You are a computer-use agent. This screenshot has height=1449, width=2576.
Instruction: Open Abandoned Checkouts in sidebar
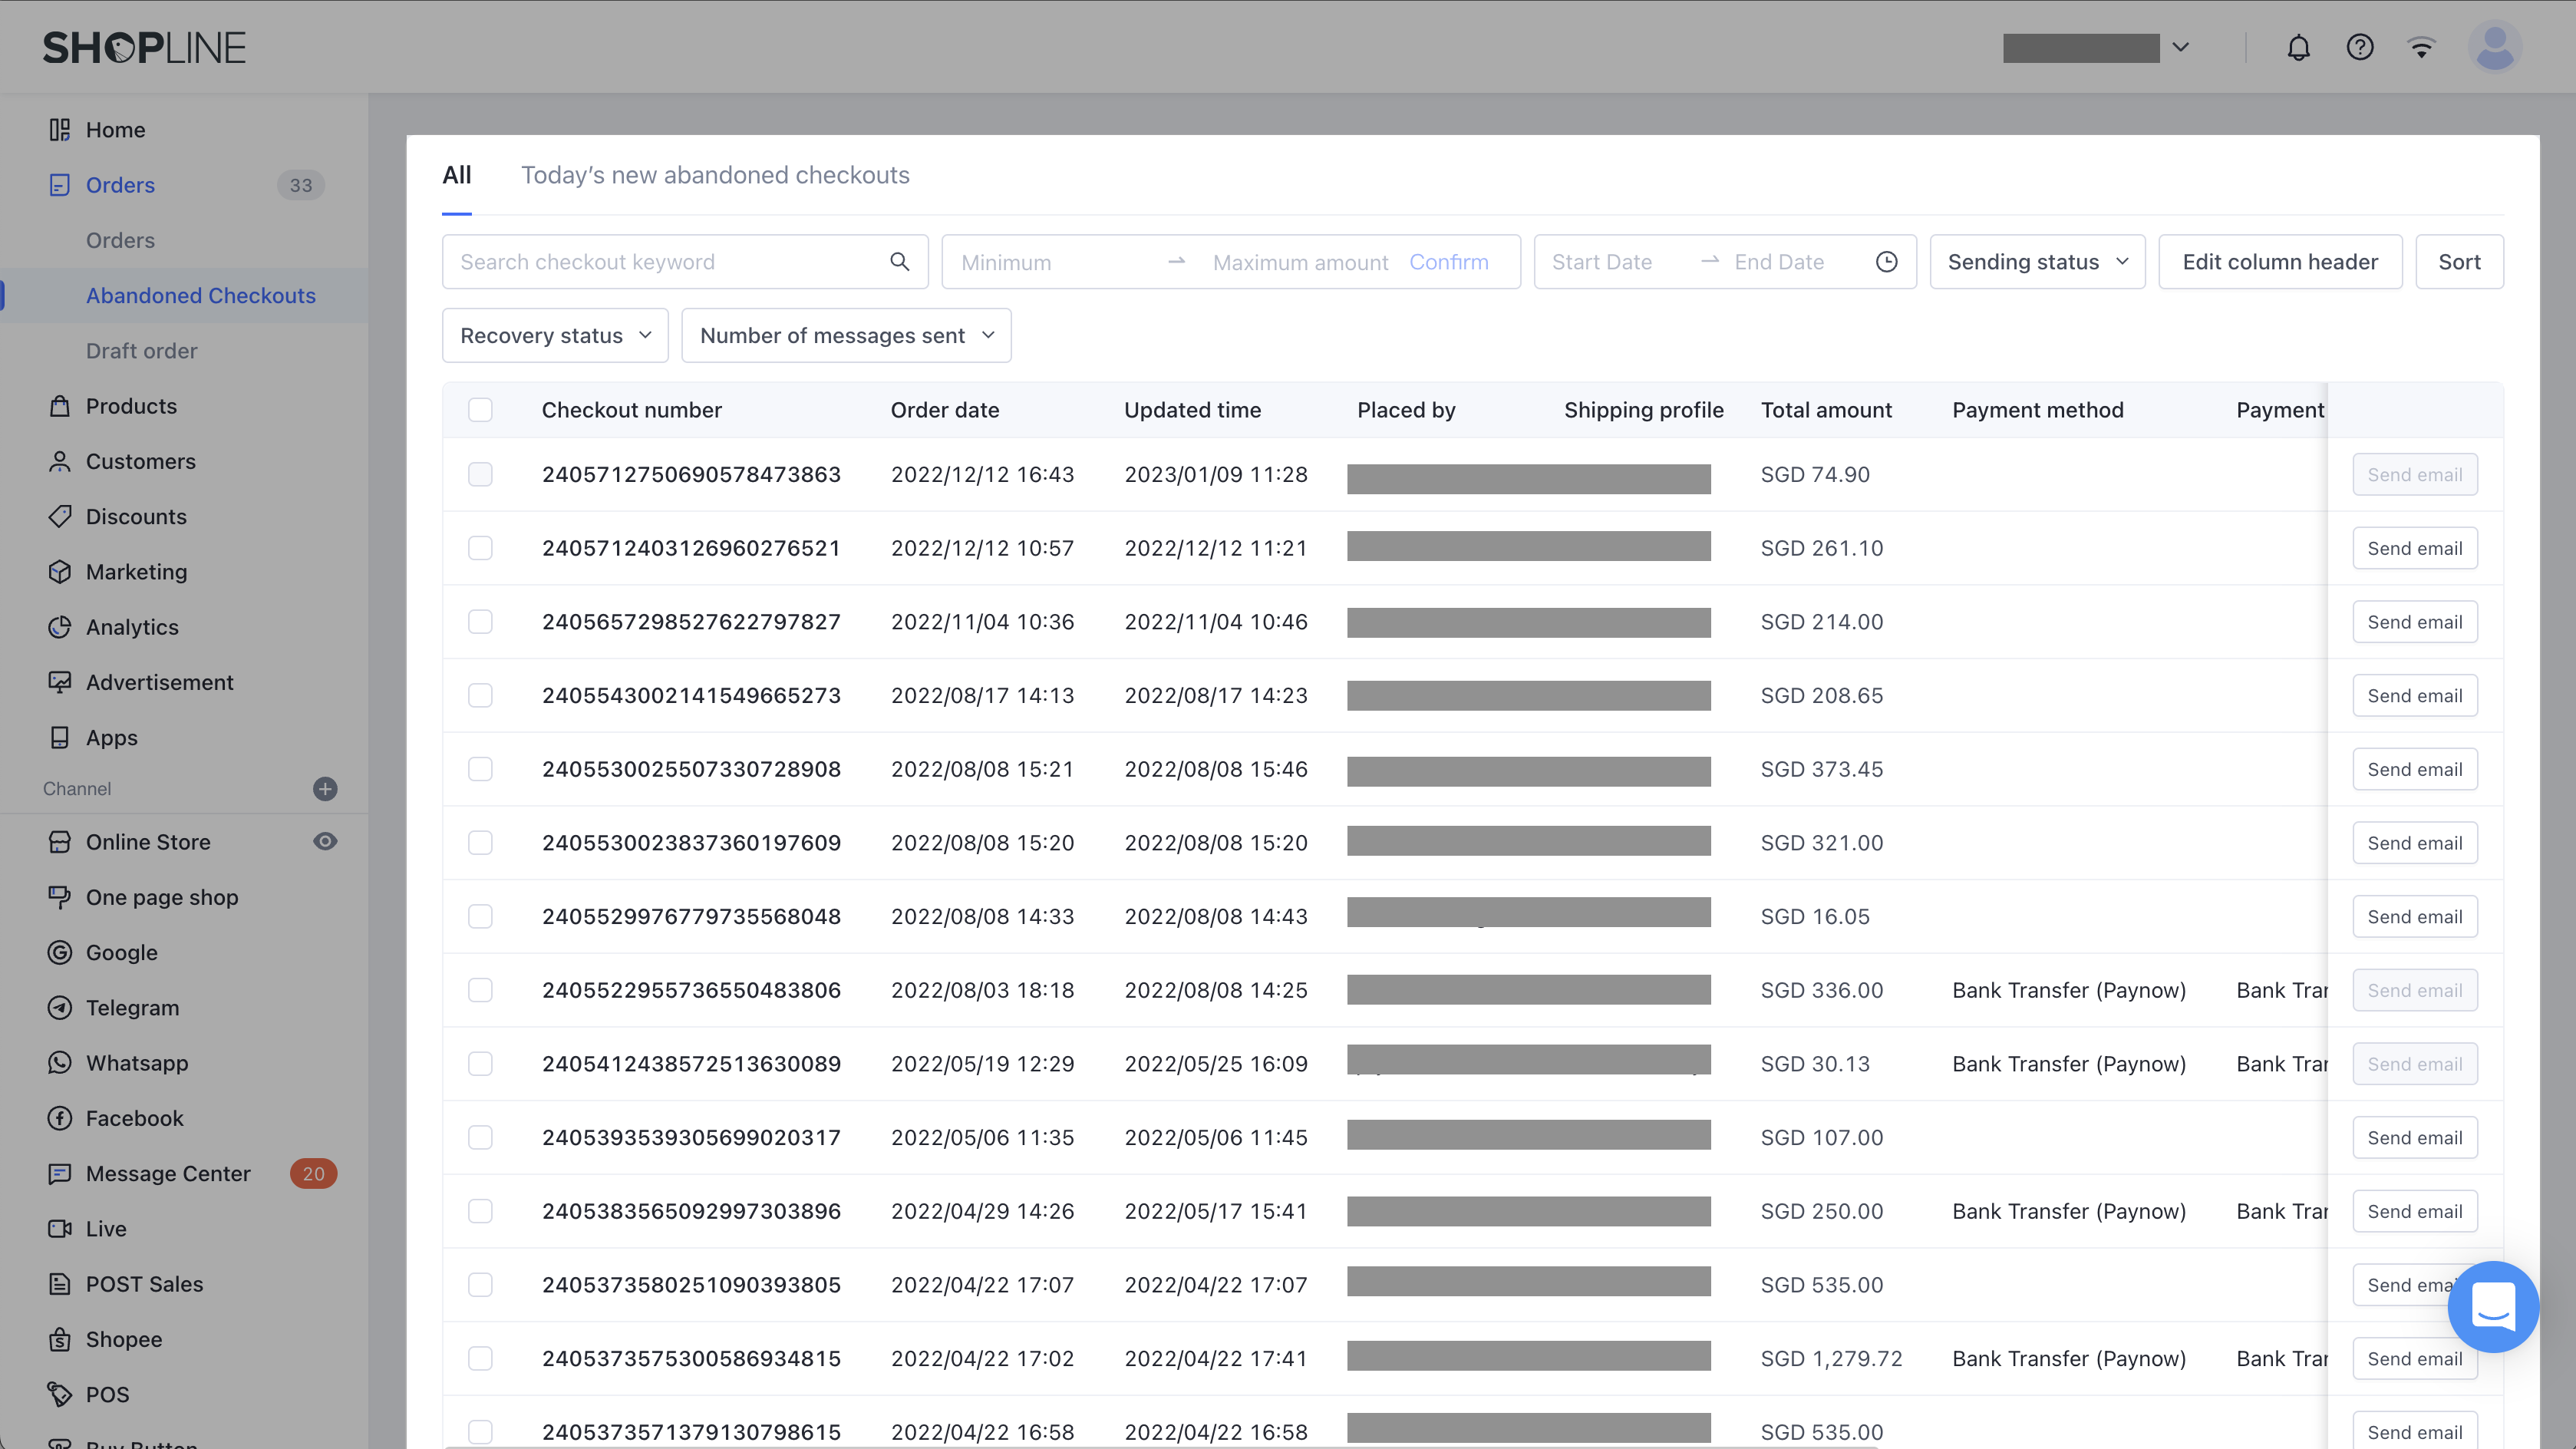pos(200,296)
